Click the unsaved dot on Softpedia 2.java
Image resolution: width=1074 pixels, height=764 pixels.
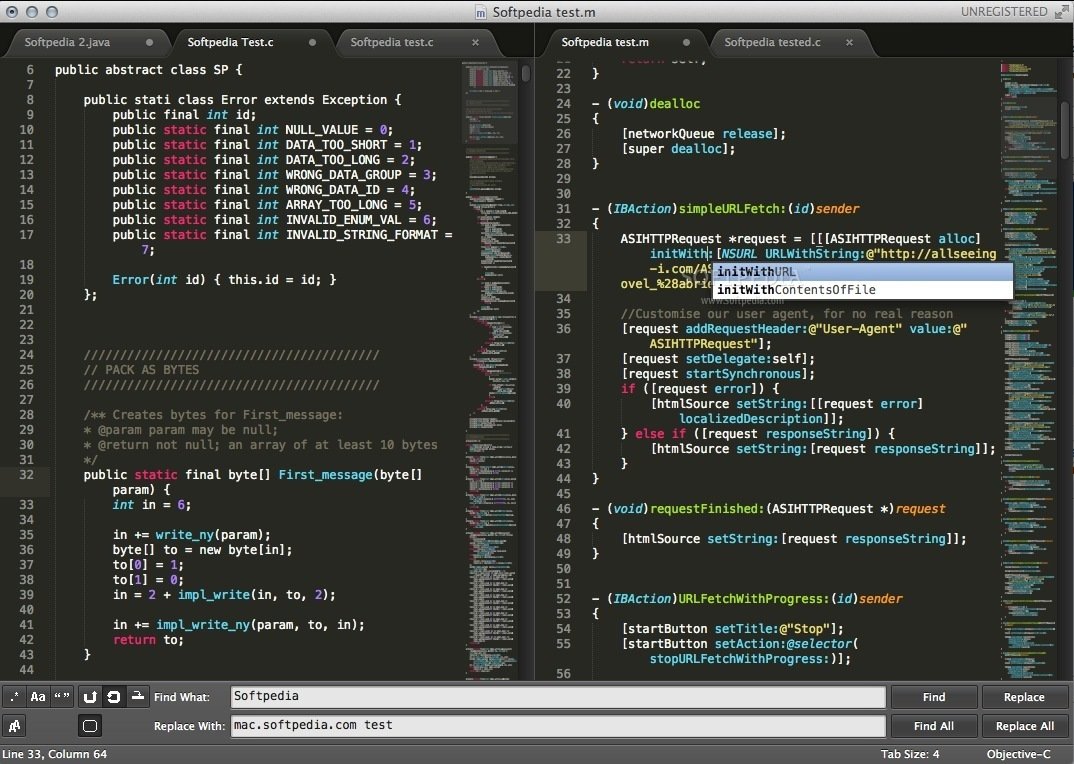point(149,42)
